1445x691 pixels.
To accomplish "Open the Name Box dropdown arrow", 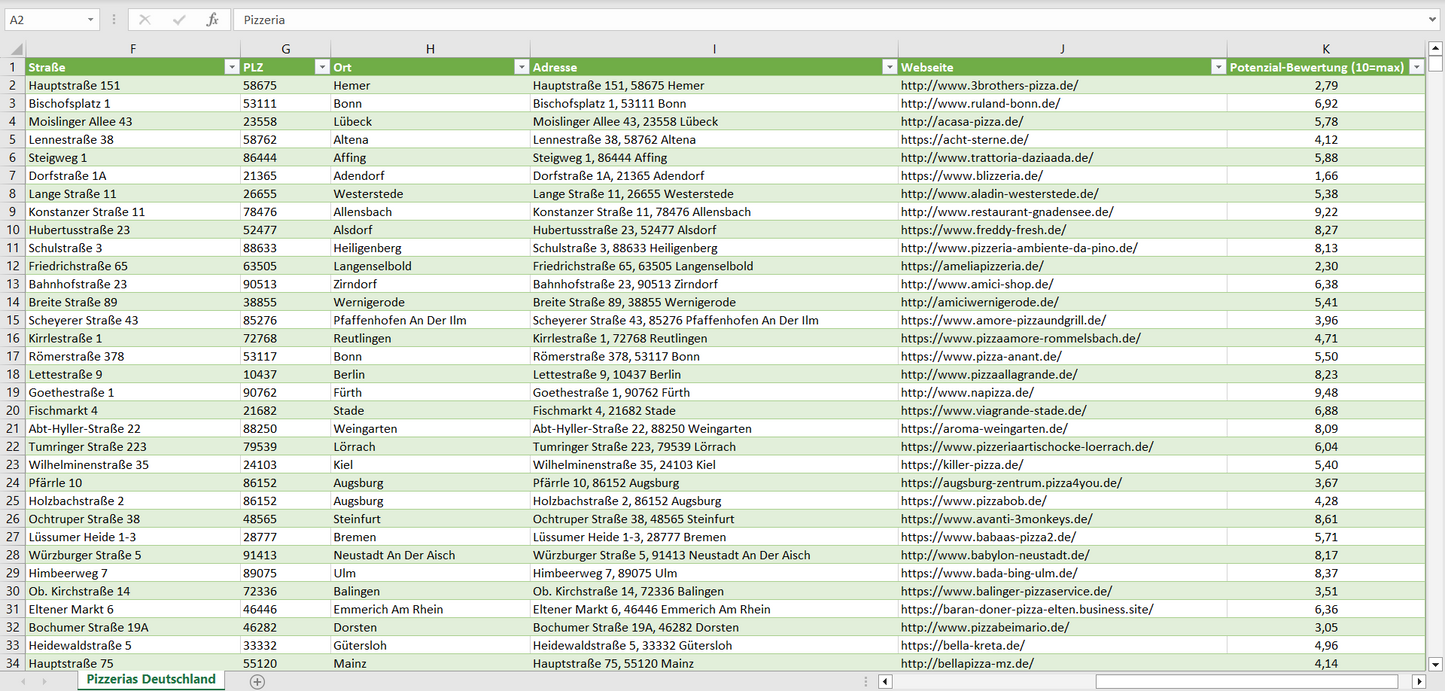I will pyautogui.click(x=91, y=20).
